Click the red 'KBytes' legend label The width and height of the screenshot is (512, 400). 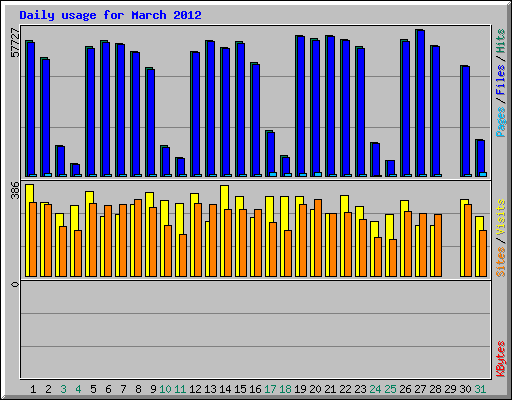(x=501, y=359)
